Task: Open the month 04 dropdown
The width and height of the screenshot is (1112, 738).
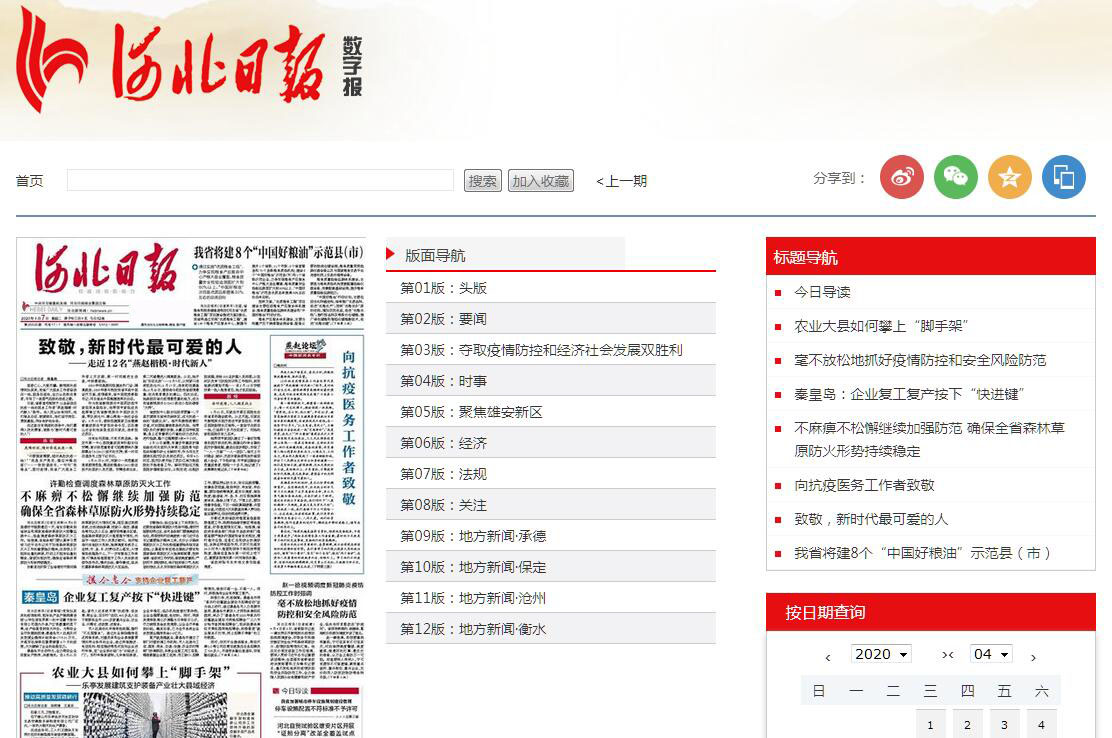Action: tap(990, 654)
